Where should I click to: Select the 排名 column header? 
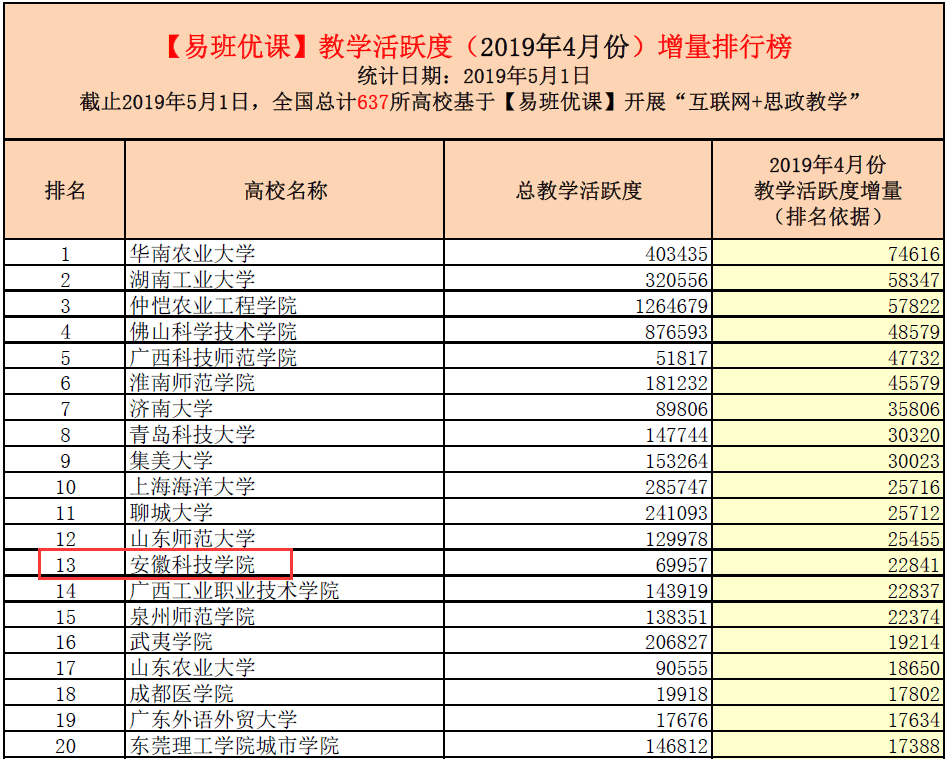pos(65,190)
